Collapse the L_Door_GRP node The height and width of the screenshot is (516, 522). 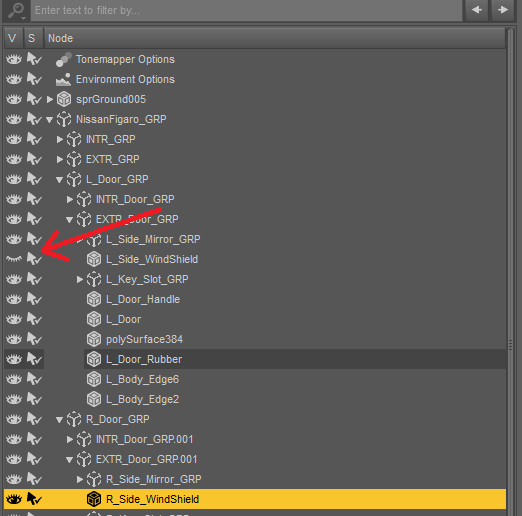59,180
